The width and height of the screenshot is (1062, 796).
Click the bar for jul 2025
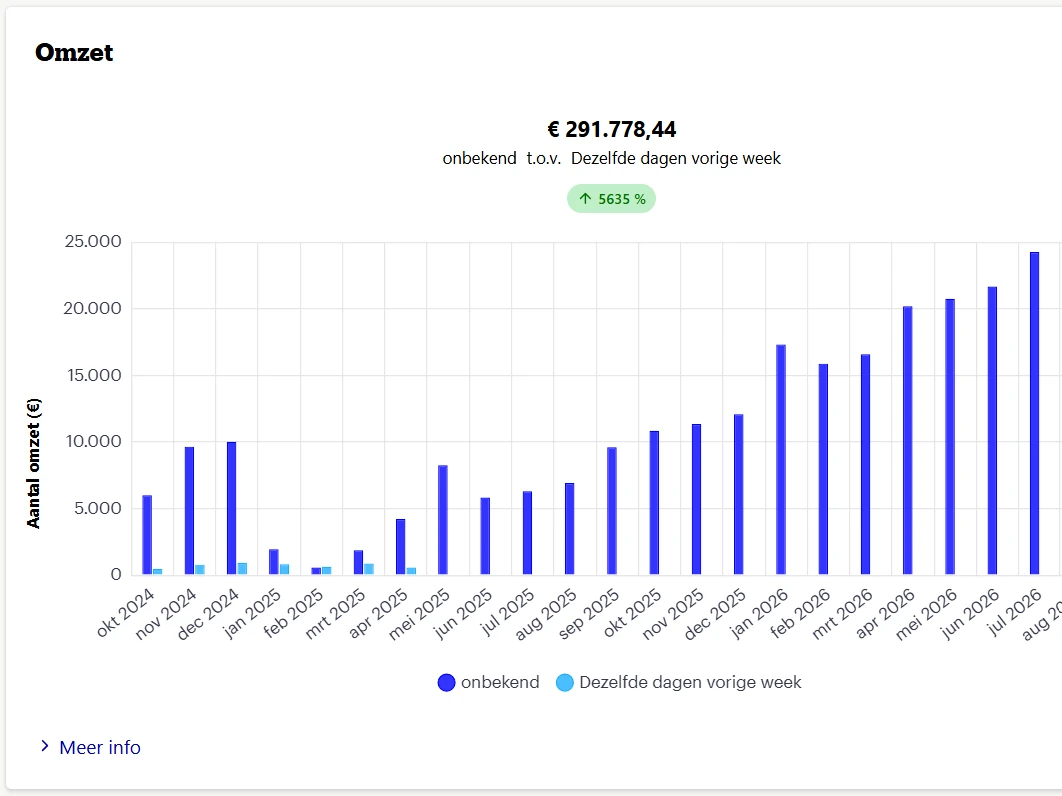click(528, 532)
